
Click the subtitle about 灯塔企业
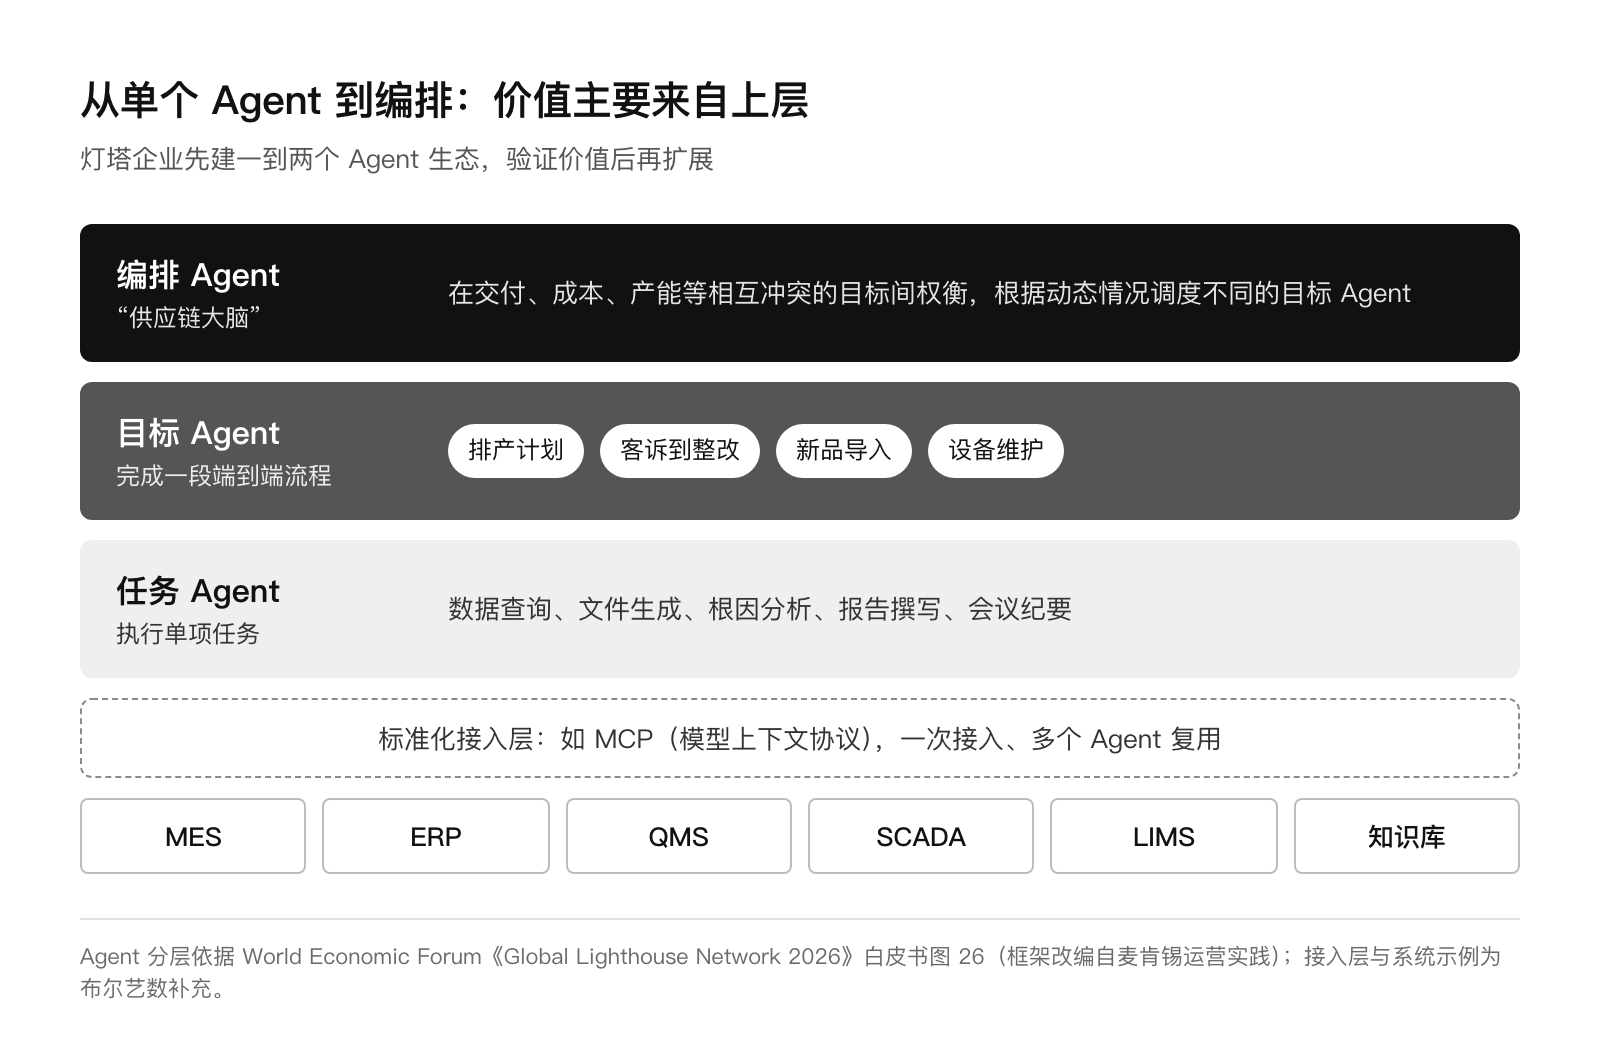click(x=397, y=159)
